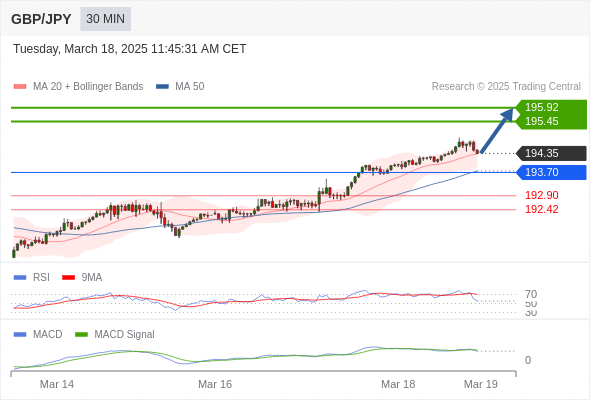Image resolution: width=590 pixels, height=400 pixels.
Task: Click the MACD Signal green legend swatch
Action: (81, 334)
